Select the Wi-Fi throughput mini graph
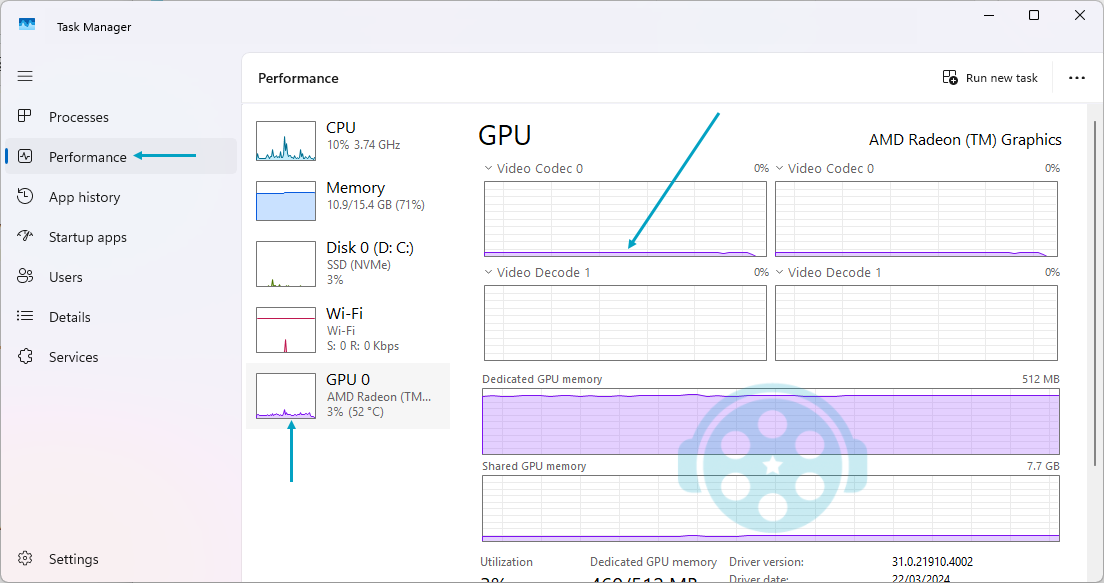 pyautogui.click(x=286, y=330)
